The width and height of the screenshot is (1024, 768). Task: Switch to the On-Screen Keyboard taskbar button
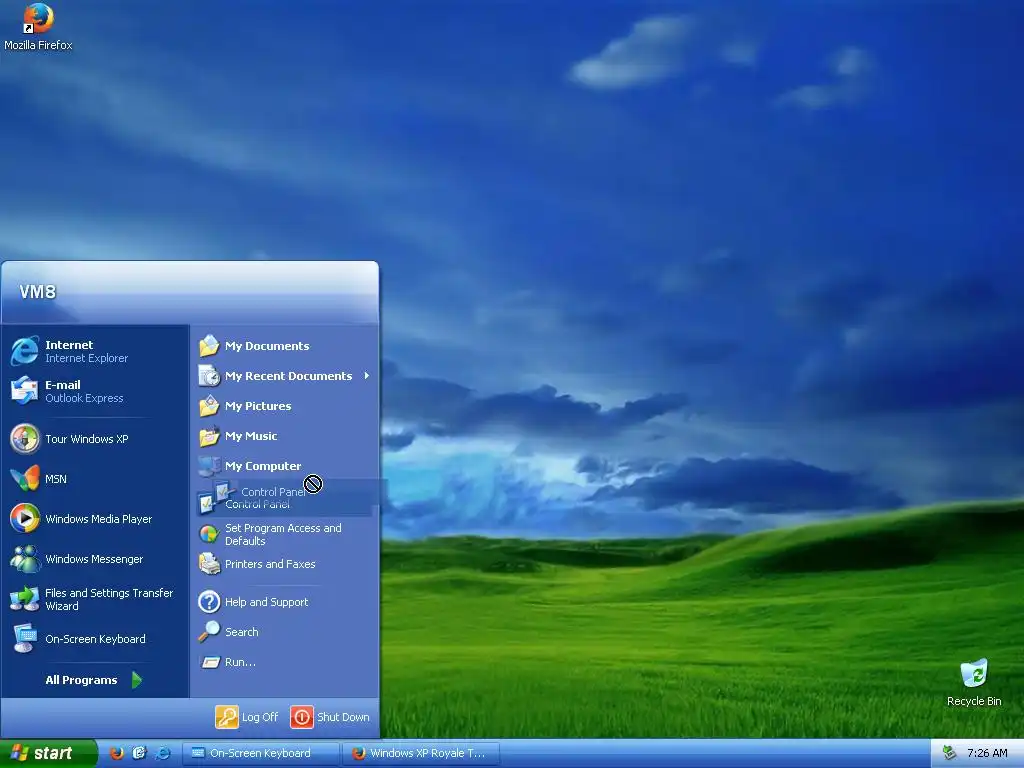(x=260, y=753)
